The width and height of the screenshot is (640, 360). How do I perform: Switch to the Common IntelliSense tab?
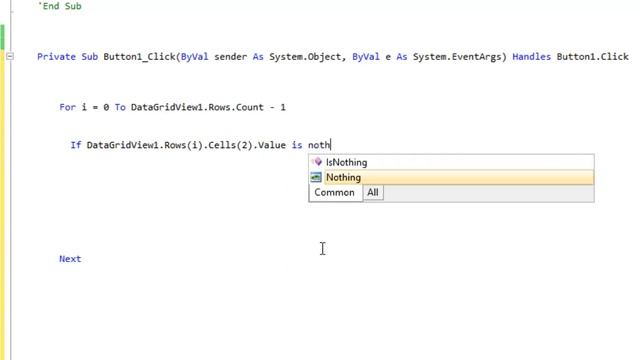tap(334, 193)
